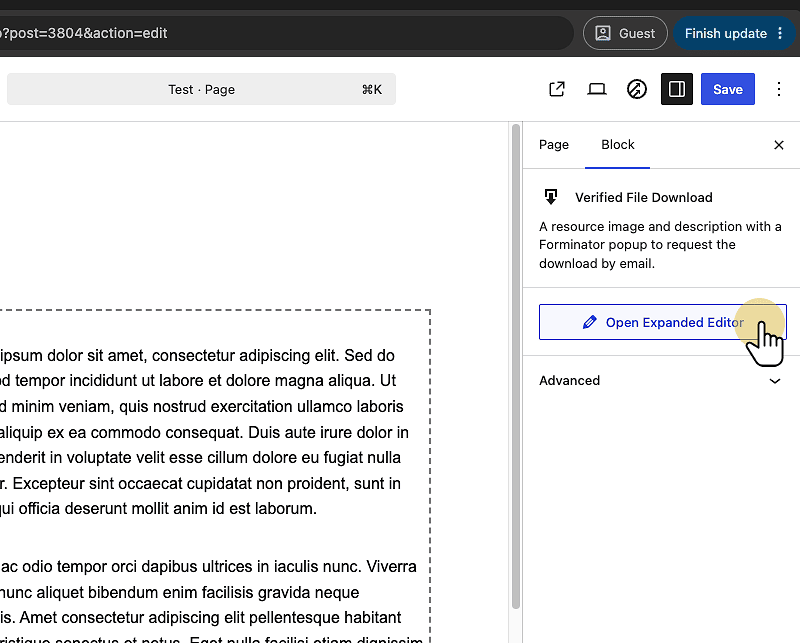Save the page
Viewport: 800px width, 643px height.
(x=728, y=89)
